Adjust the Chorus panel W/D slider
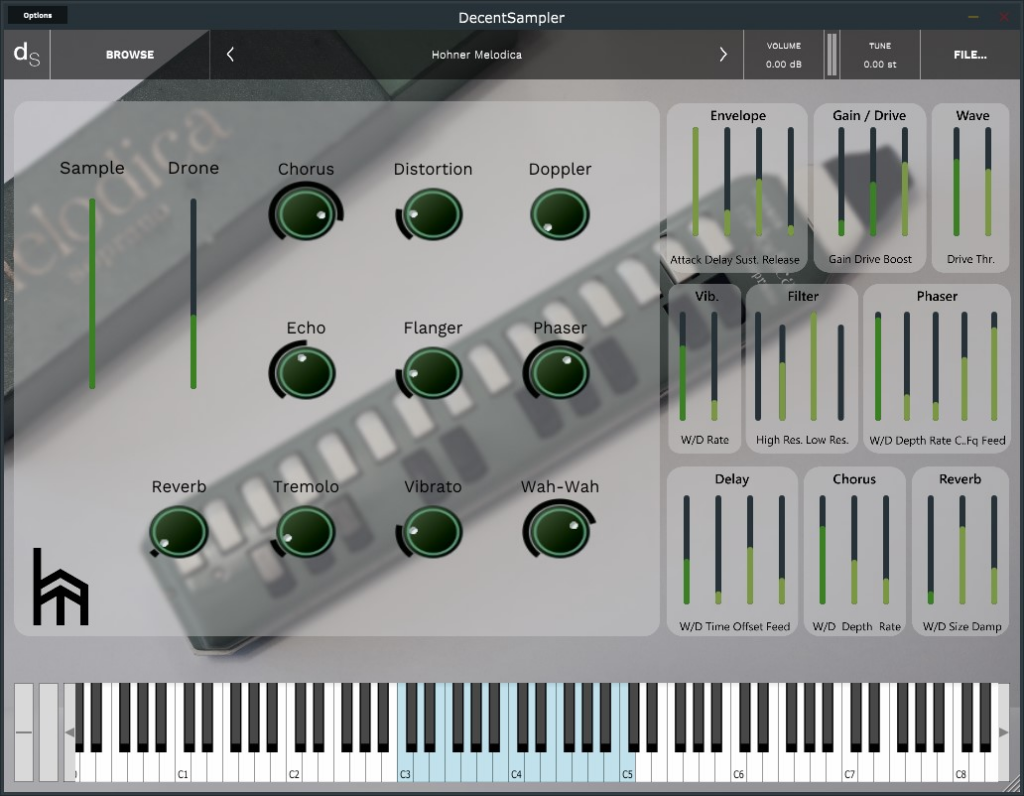 pos(822,550)
